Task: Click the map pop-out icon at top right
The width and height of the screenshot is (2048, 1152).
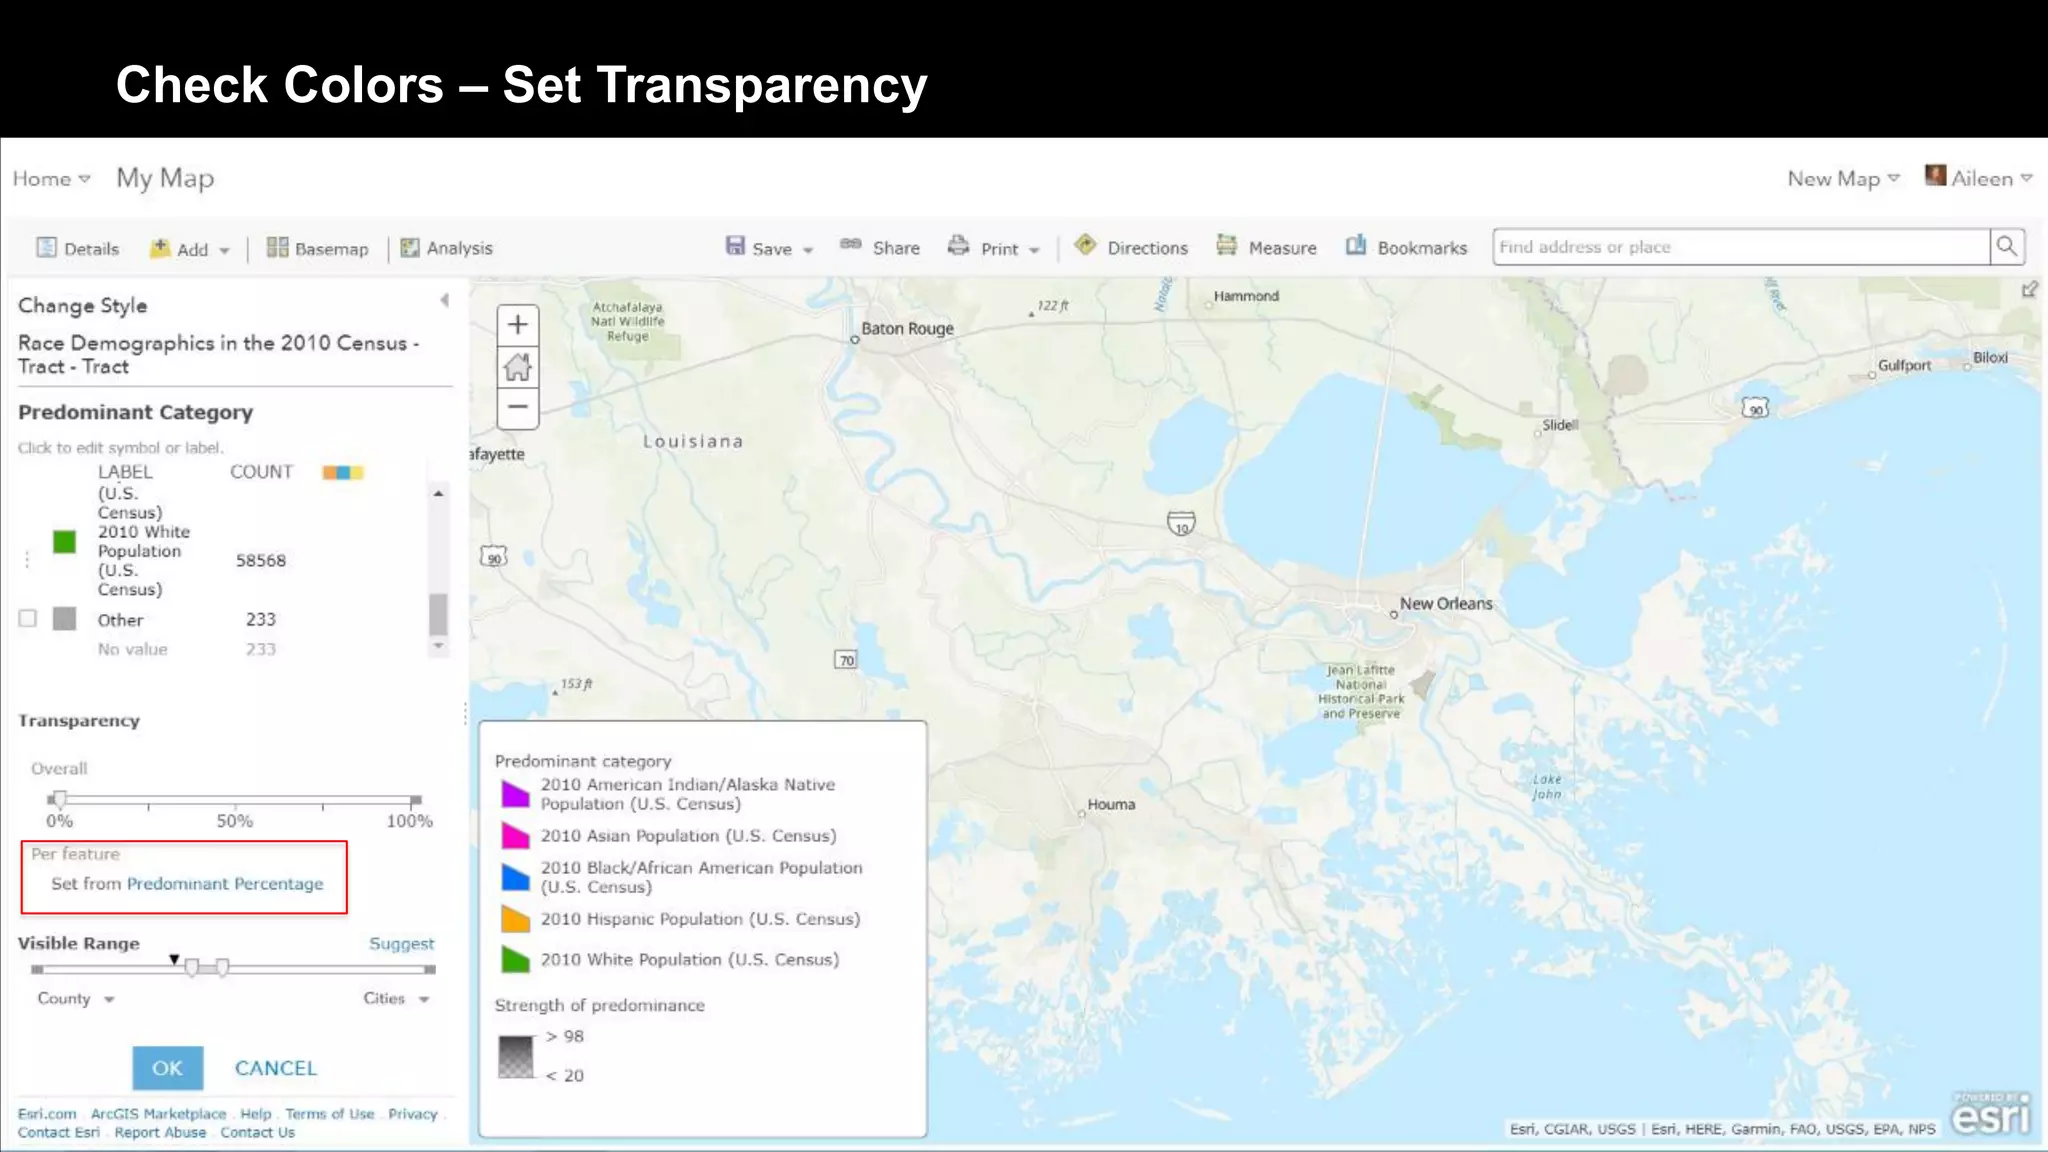Action: (x=2029, y=290)
